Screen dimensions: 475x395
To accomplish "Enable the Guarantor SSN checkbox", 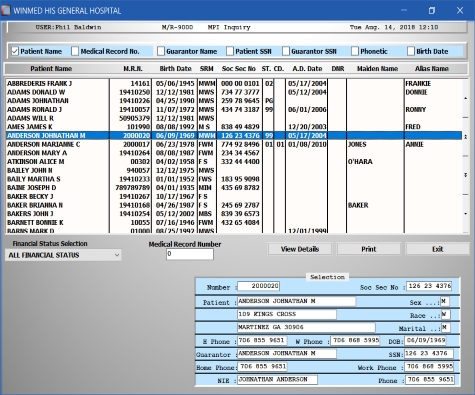I will click(286, 51).
